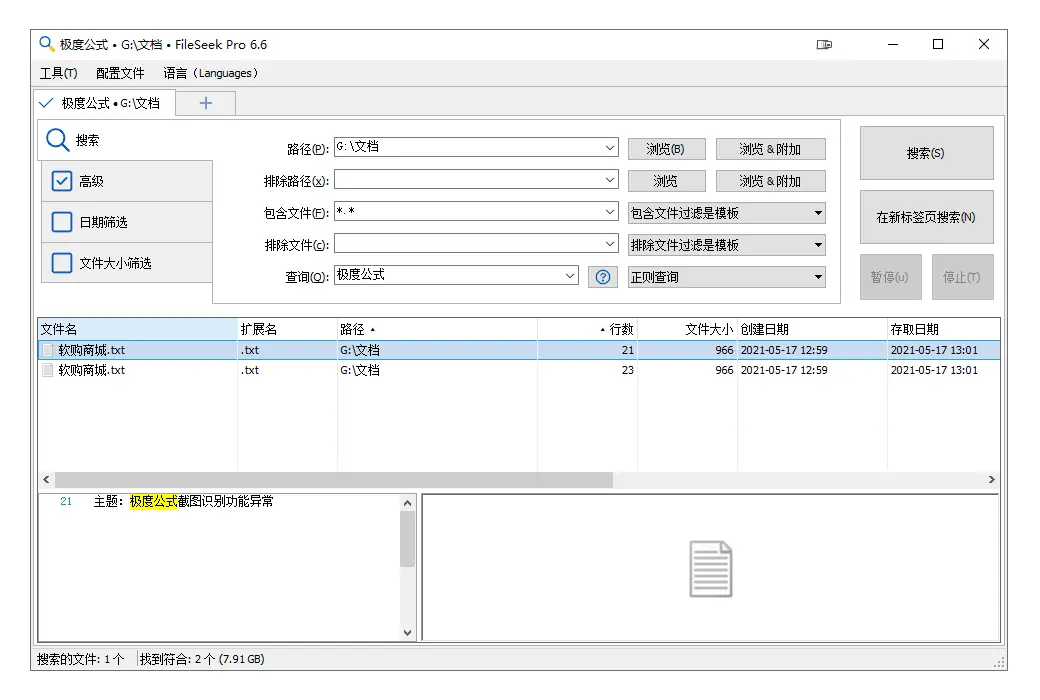Image resolution: width=1040 pixels, height=700 pixels.
Task: Click 在新标签页搜索(N) button
Action: tap(926, 217)
